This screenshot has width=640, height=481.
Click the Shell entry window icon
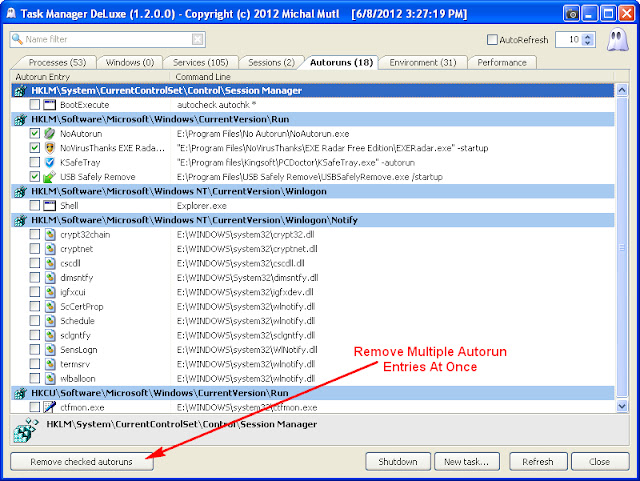pos(49,205)
